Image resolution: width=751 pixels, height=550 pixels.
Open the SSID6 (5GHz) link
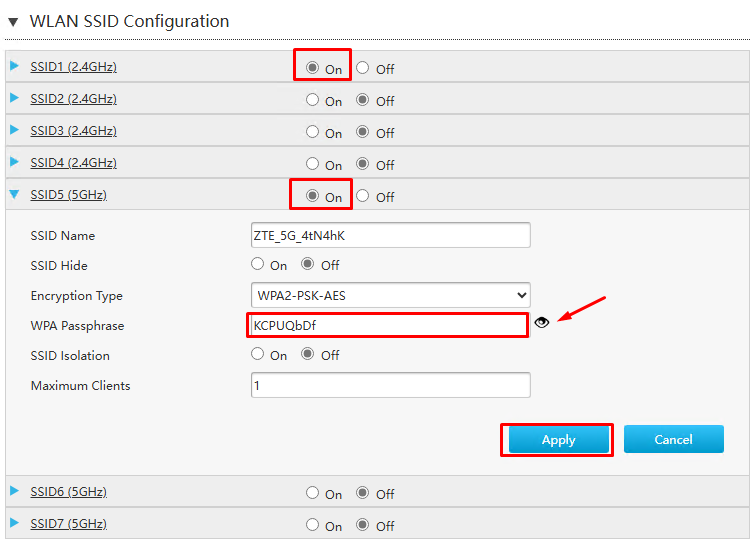pos(68,492)
